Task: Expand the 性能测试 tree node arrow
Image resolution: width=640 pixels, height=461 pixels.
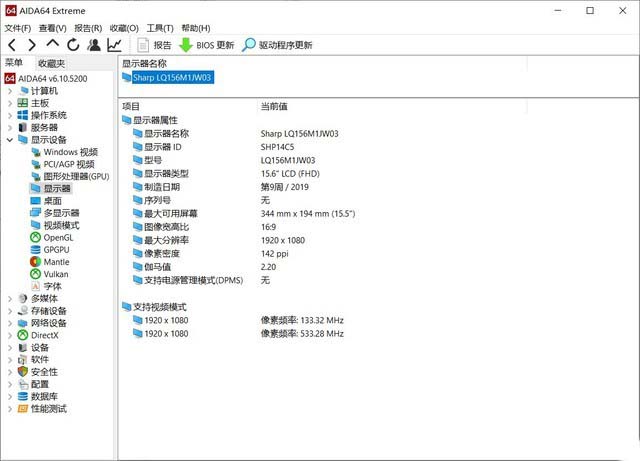Action: [10, 409]
